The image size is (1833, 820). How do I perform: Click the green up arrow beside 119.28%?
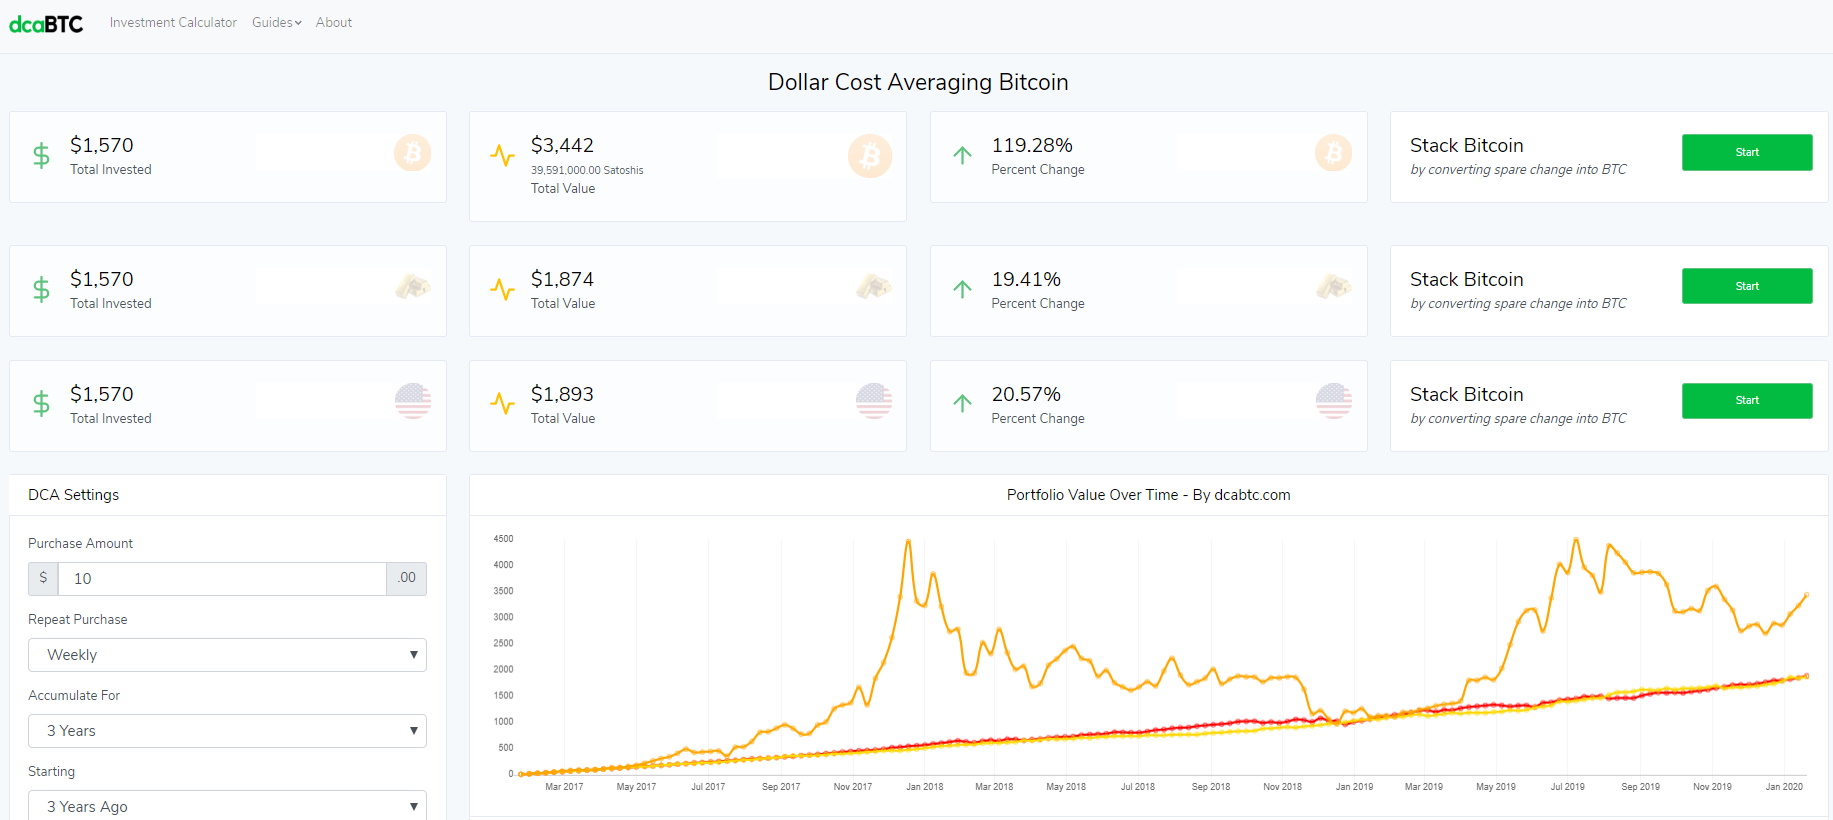(962, 155)
